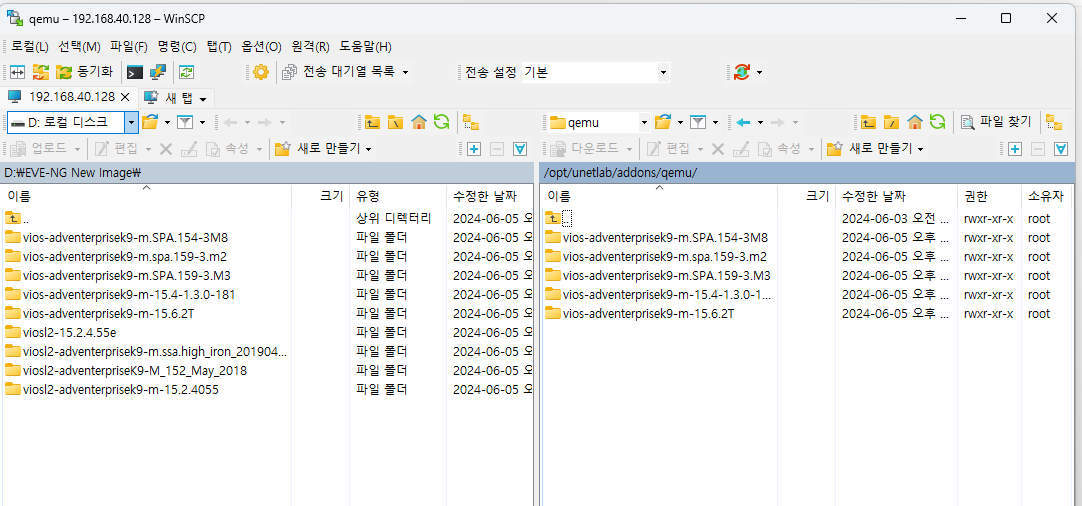The width and height of the screenshot is (1082, 506).
Task: Open the 파일(F) menu
Action: tap(129, 47)
